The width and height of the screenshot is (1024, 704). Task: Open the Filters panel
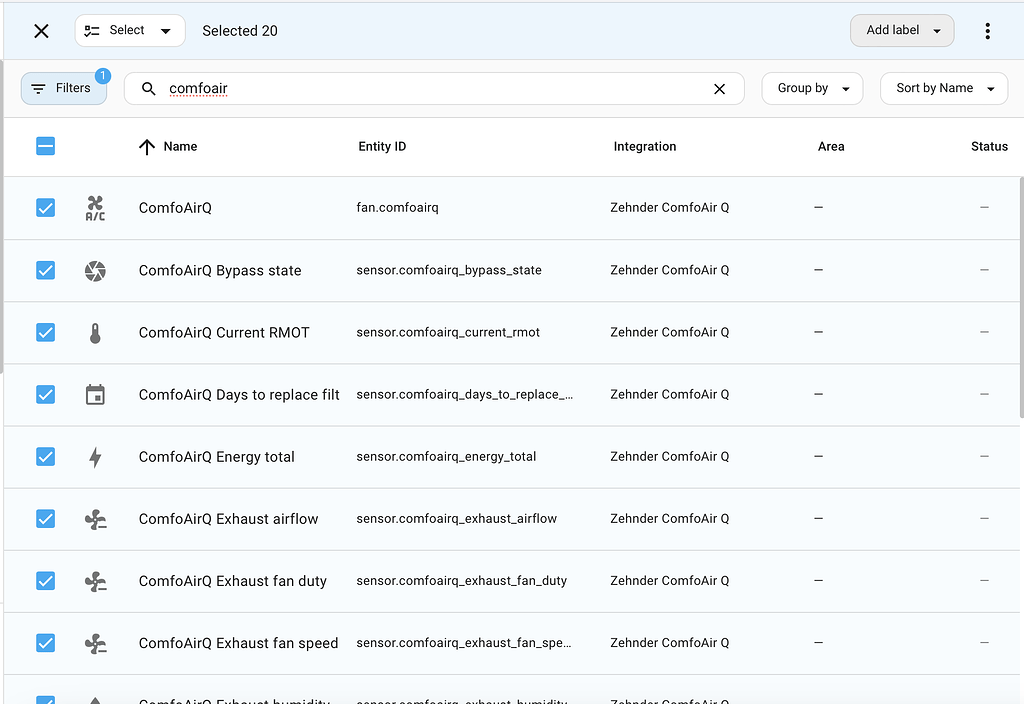point(63,88)
